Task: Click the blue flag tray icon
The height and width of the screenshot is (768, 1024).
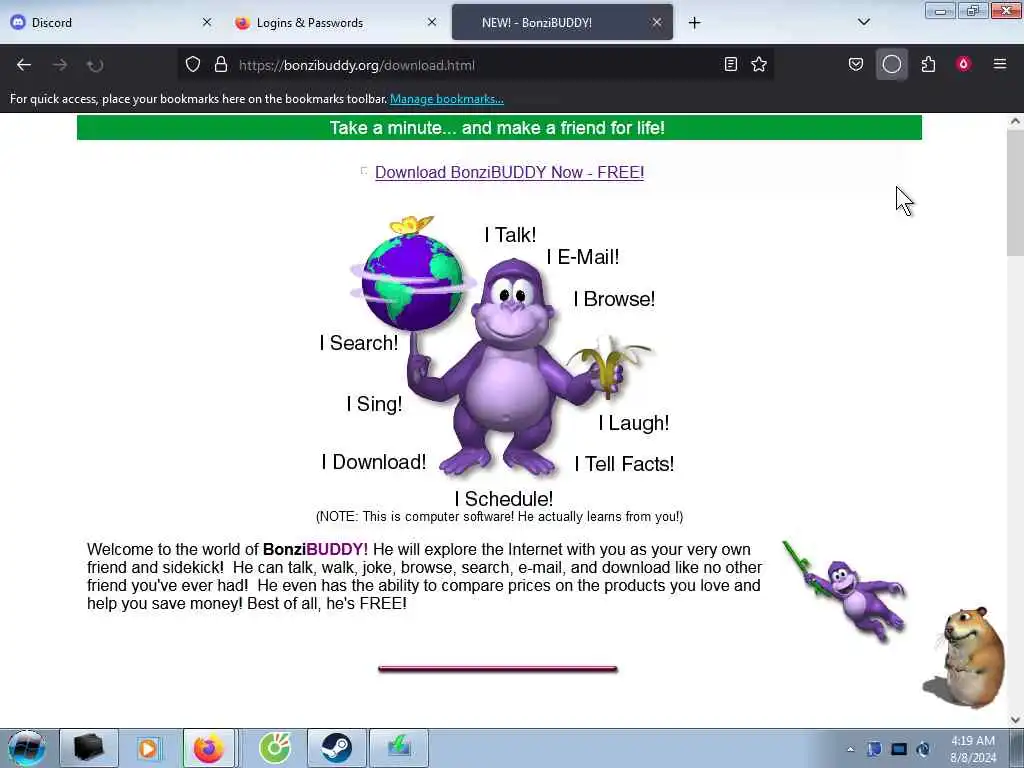Action: (x=874, y=749)
